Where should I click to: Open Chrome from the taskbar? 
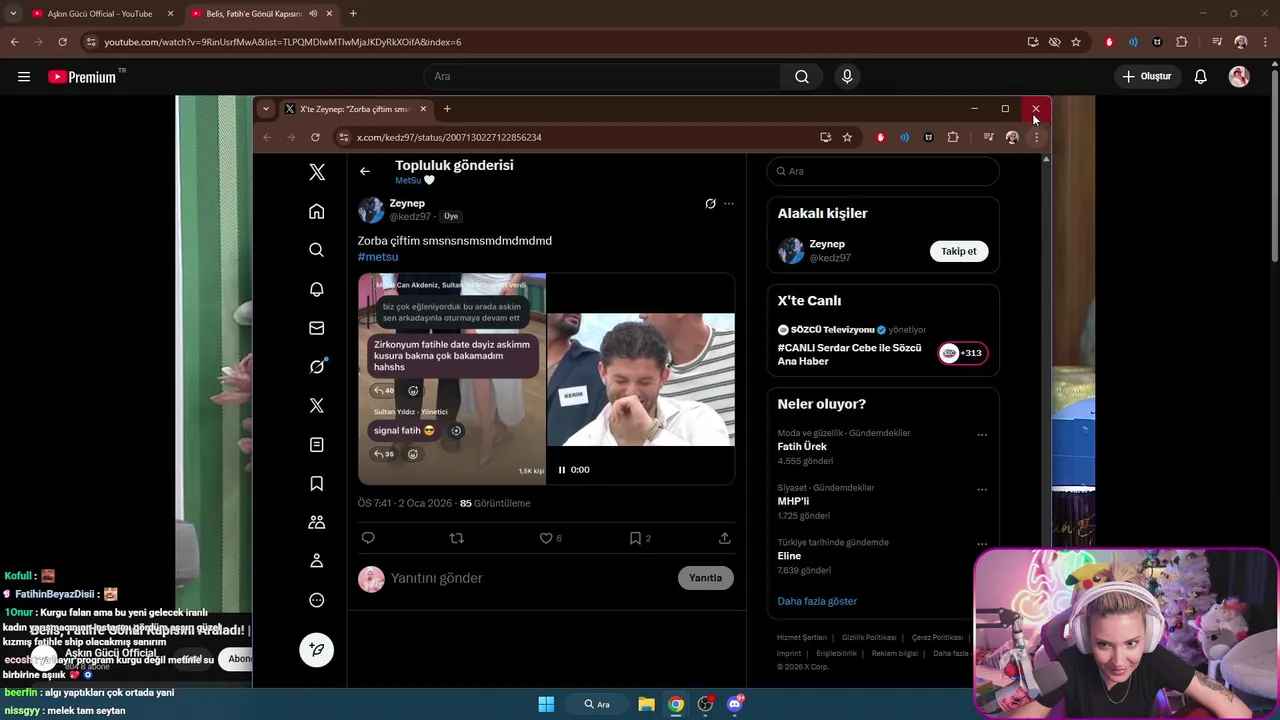click(x=676, y=704)
